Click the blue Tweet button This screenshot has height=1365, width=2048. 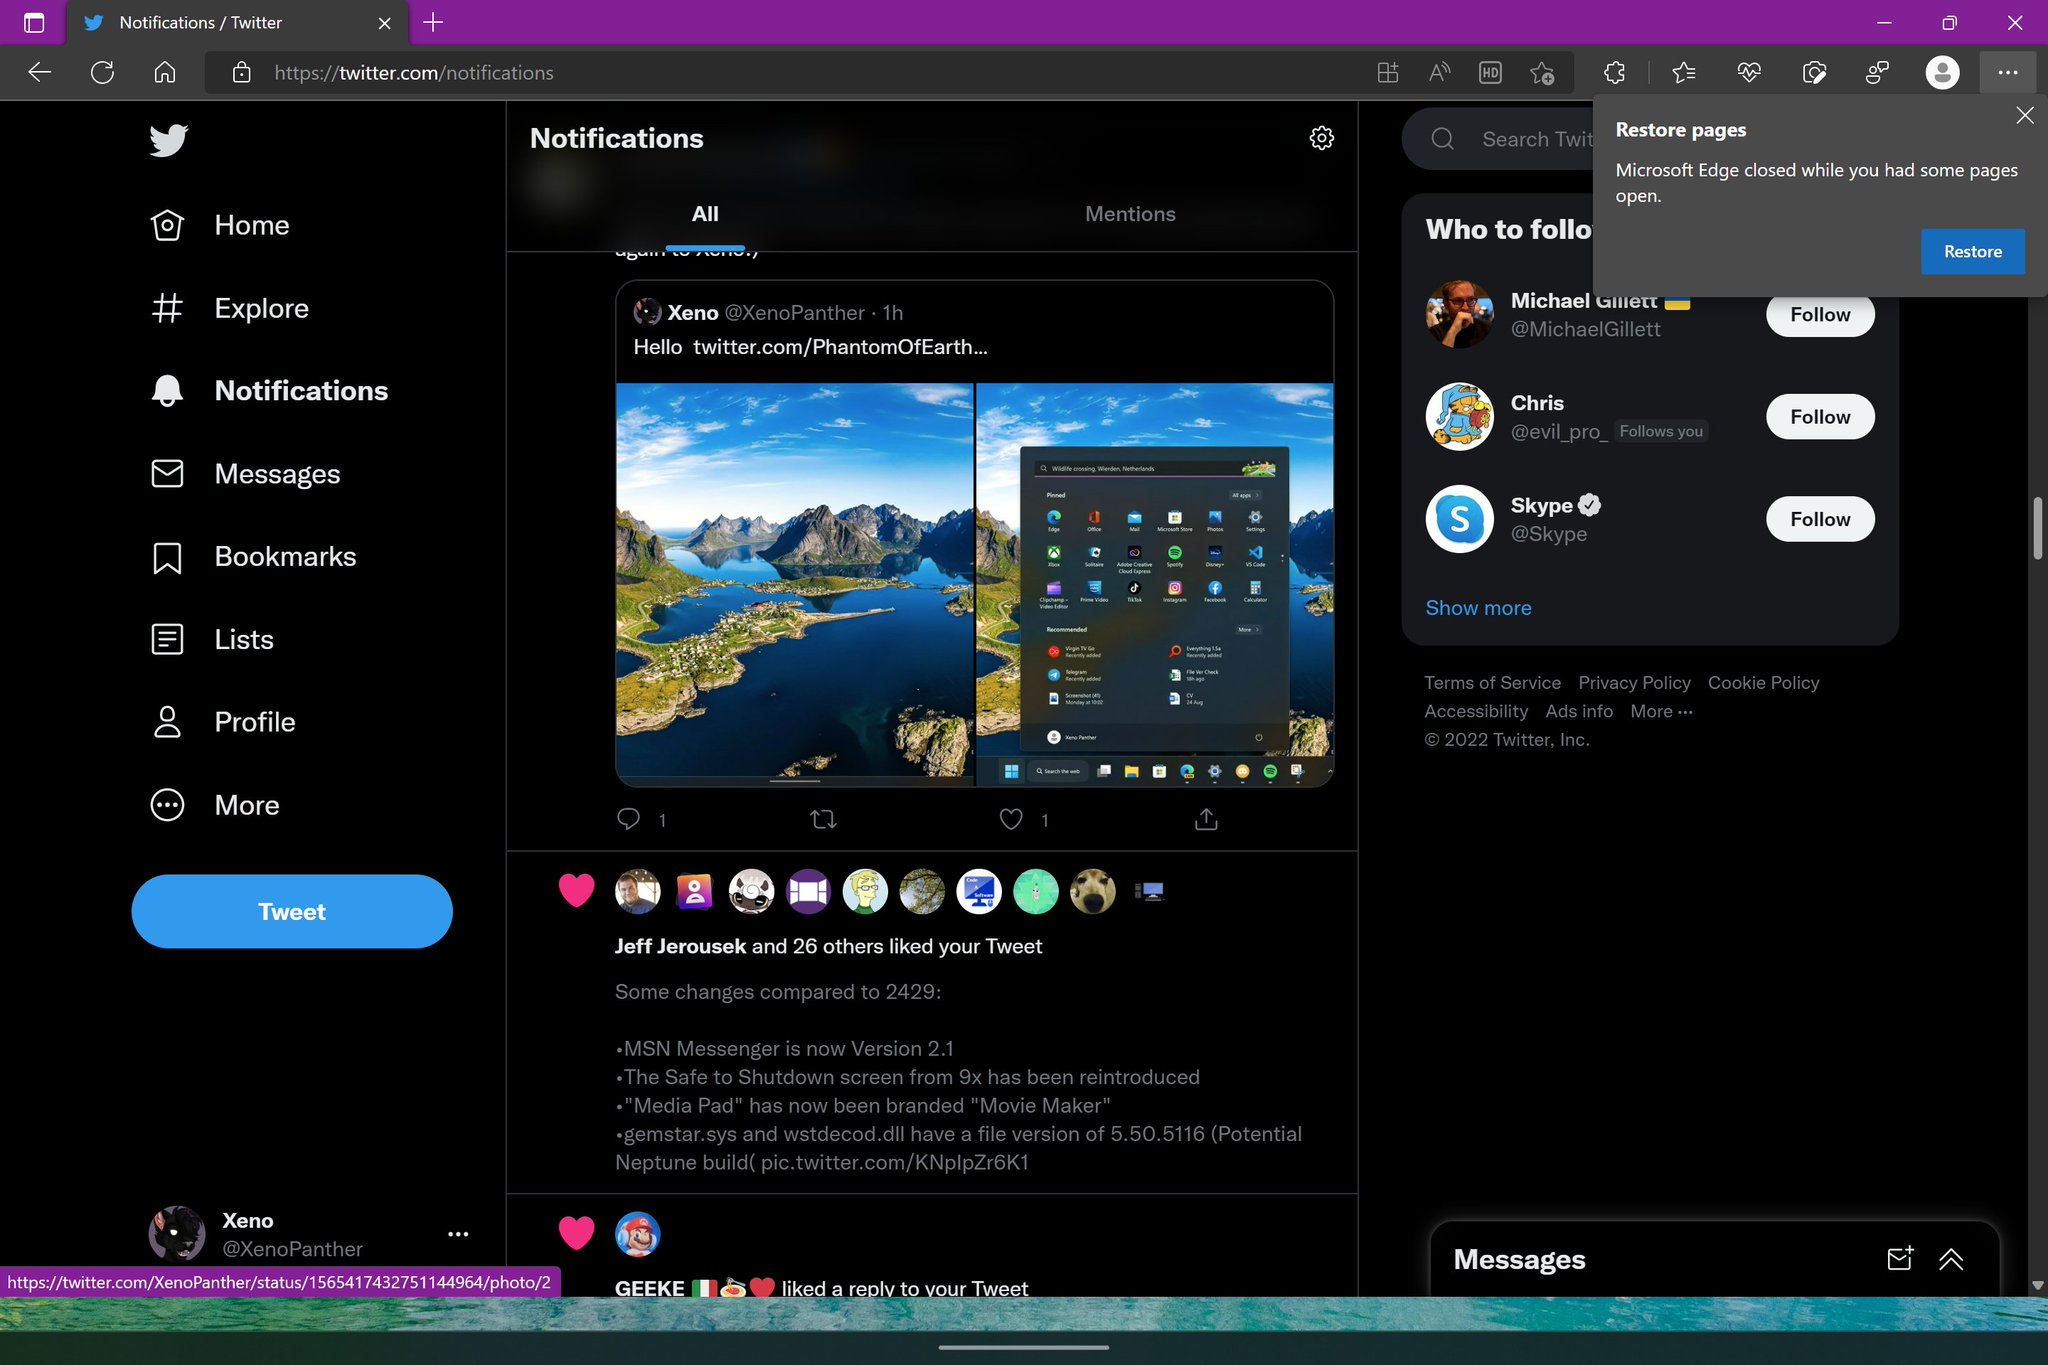tap(292, 911)
